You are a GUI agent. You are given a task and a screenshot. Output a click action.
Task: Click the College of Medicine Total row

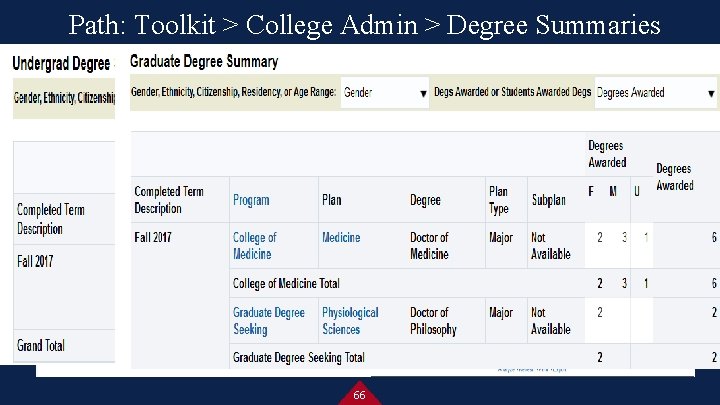pos(286,283)
